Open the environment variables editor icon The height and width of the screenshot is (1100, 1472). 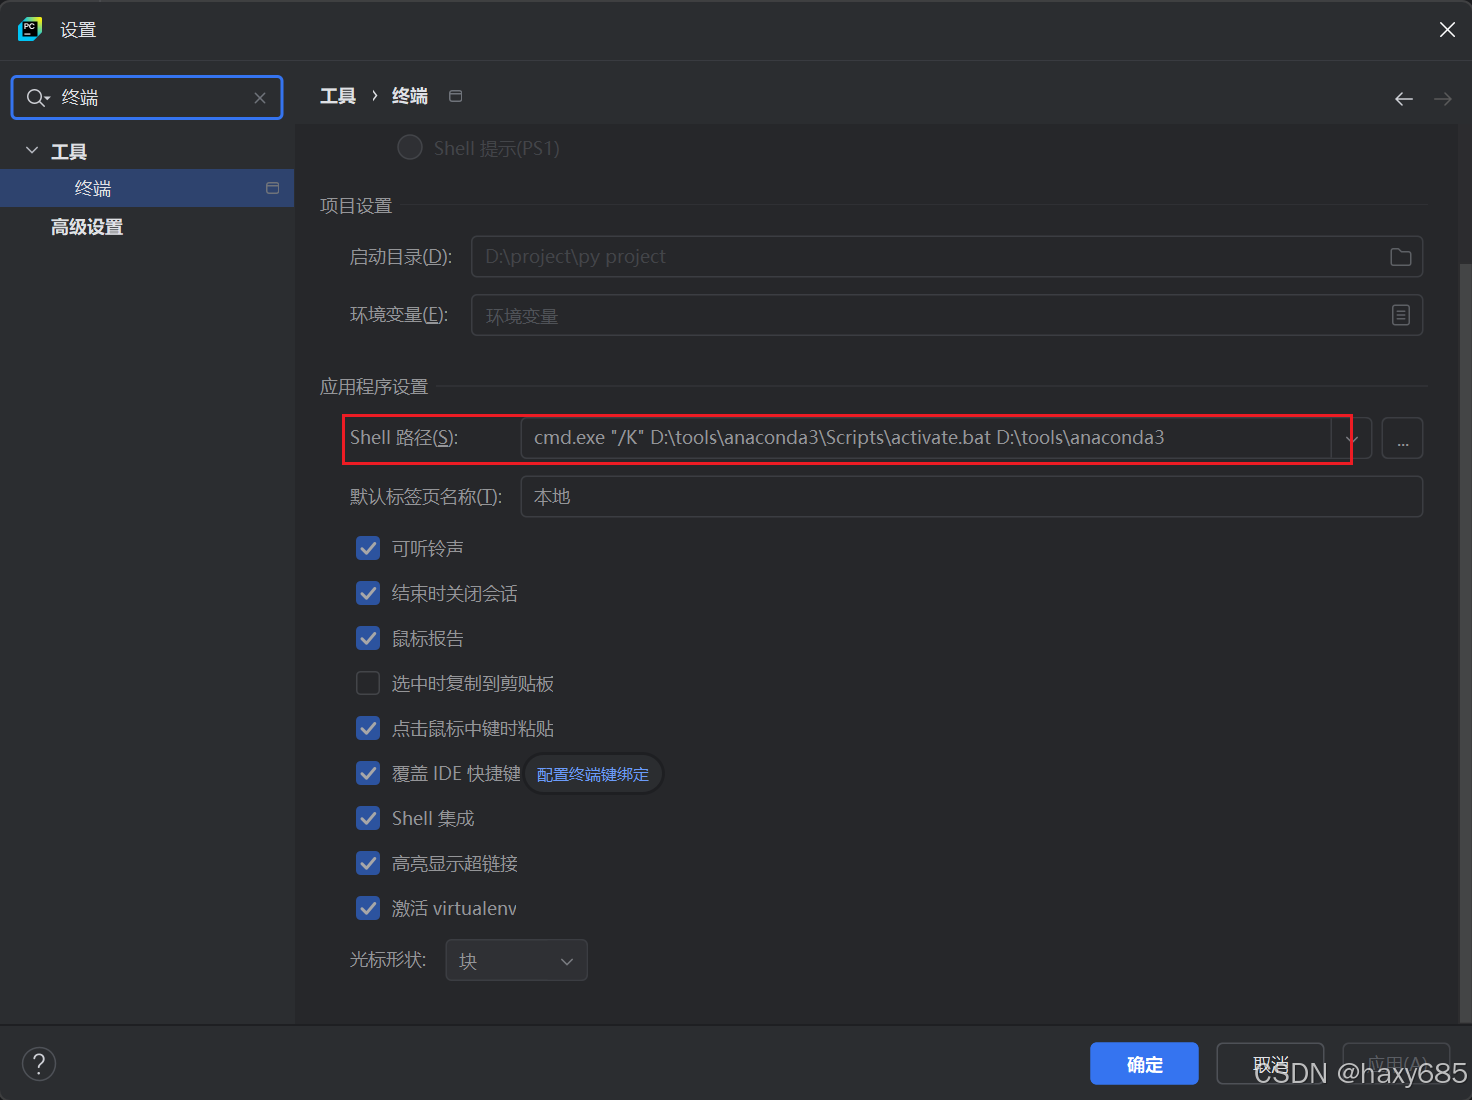[x=1400, y=315]
